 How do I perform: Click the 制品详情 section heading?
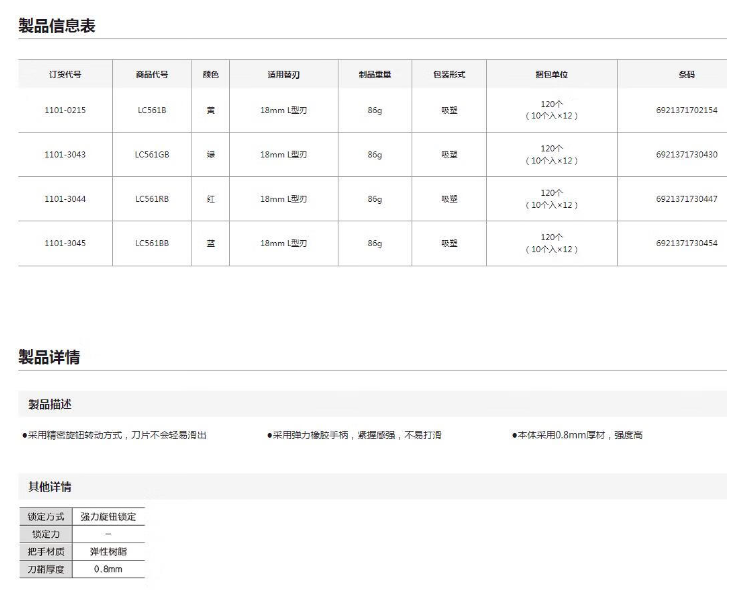coord(49,357)
